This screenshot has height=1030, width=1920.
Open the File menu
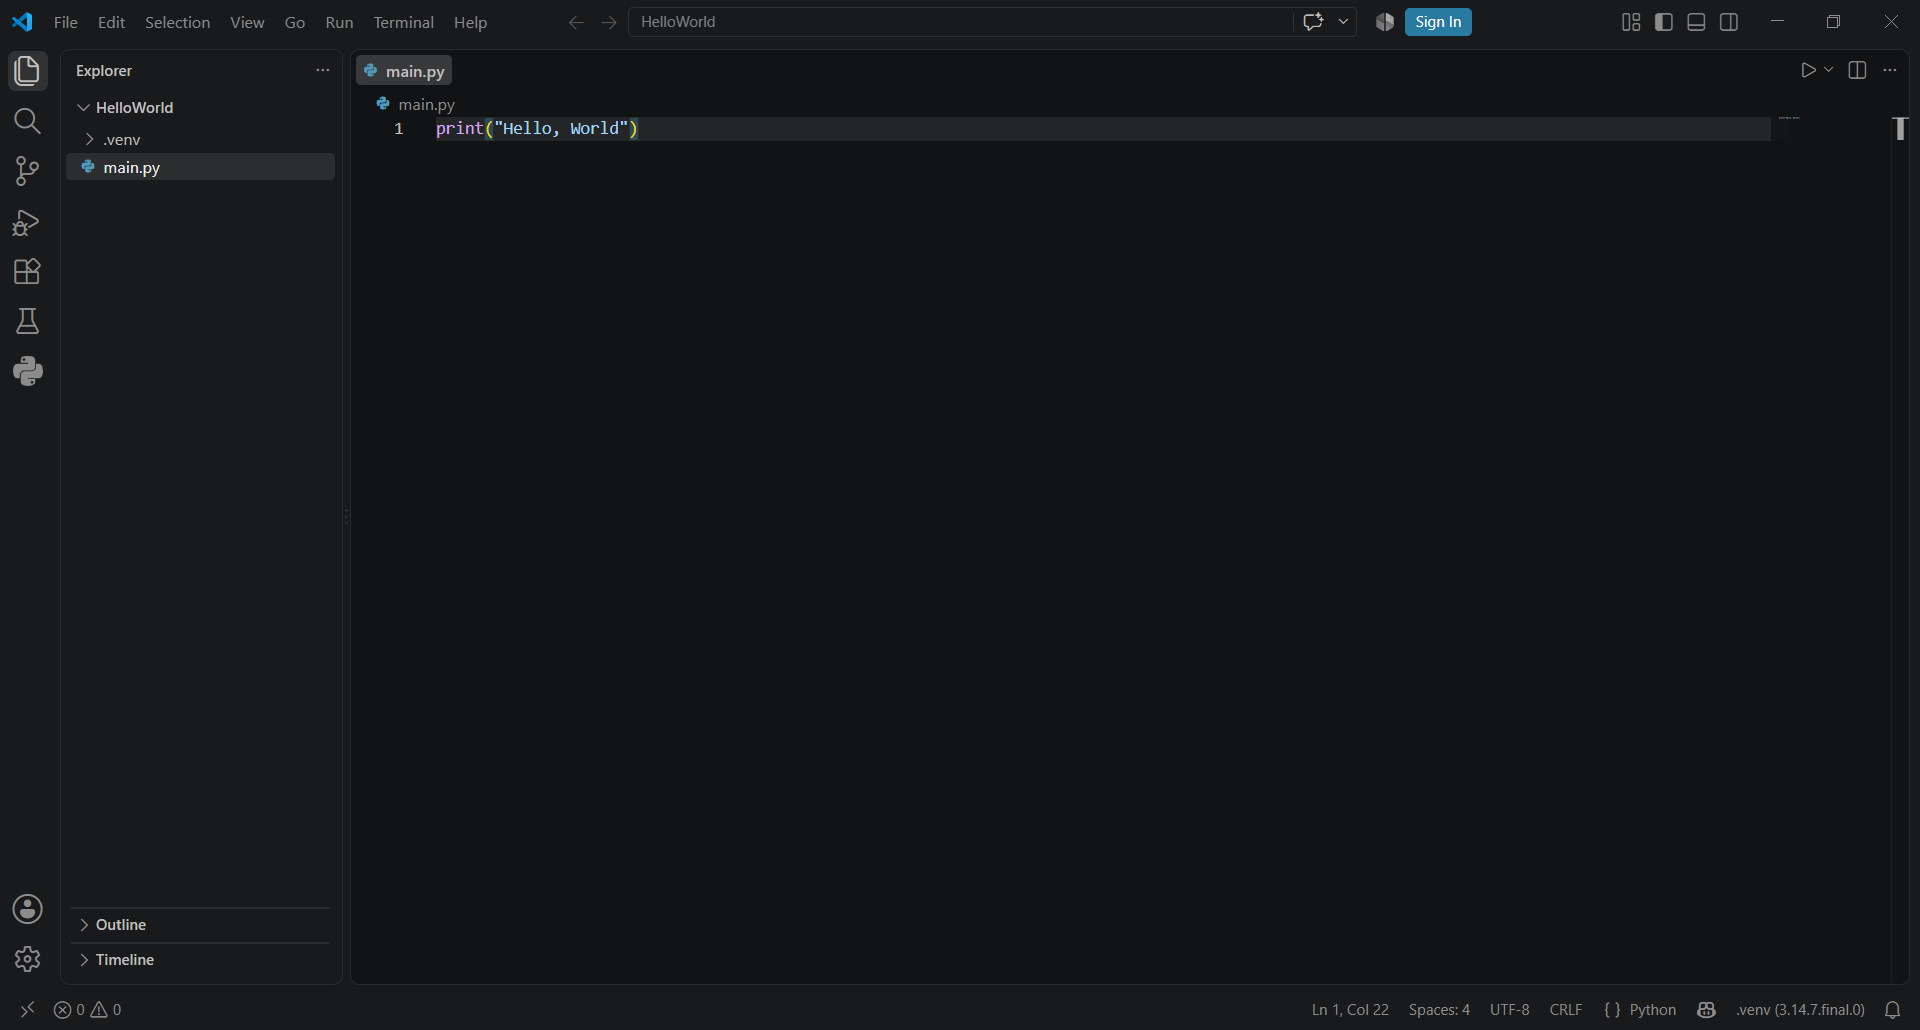(x=65, y=22)
